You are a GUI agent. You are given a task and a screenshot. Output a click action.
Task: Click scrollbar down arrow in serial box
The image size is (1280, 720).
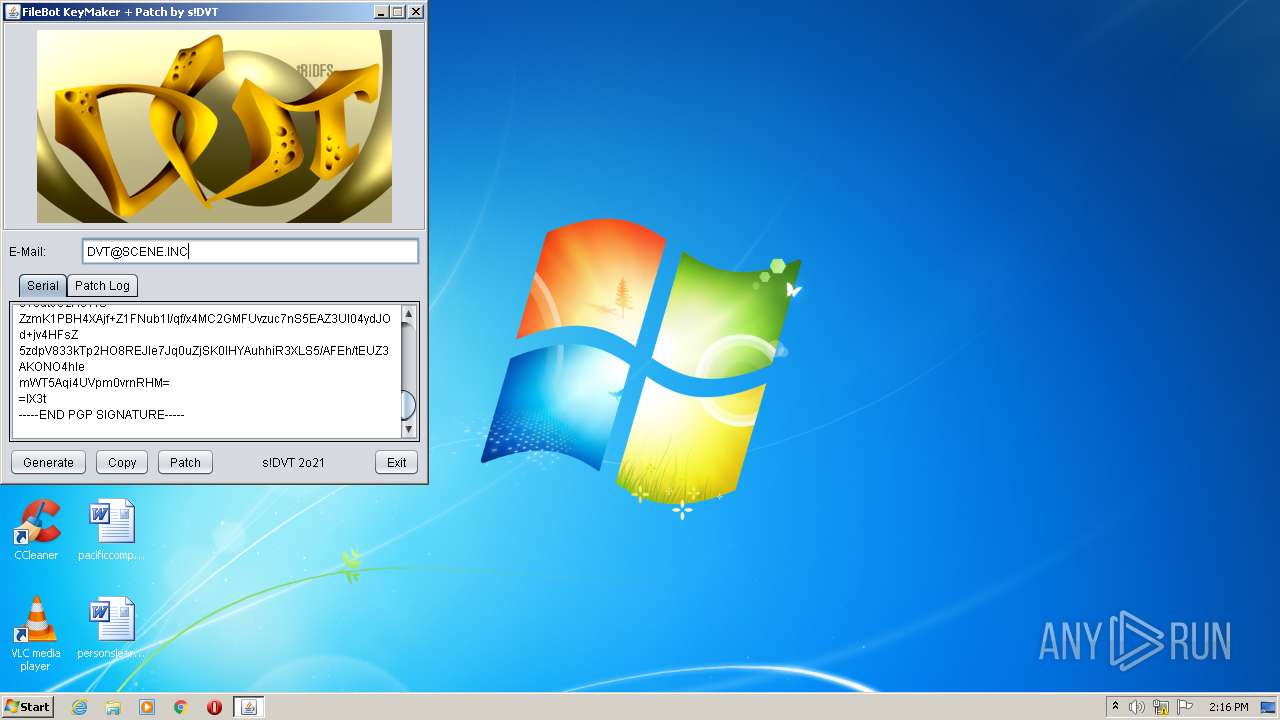[408, 429]
